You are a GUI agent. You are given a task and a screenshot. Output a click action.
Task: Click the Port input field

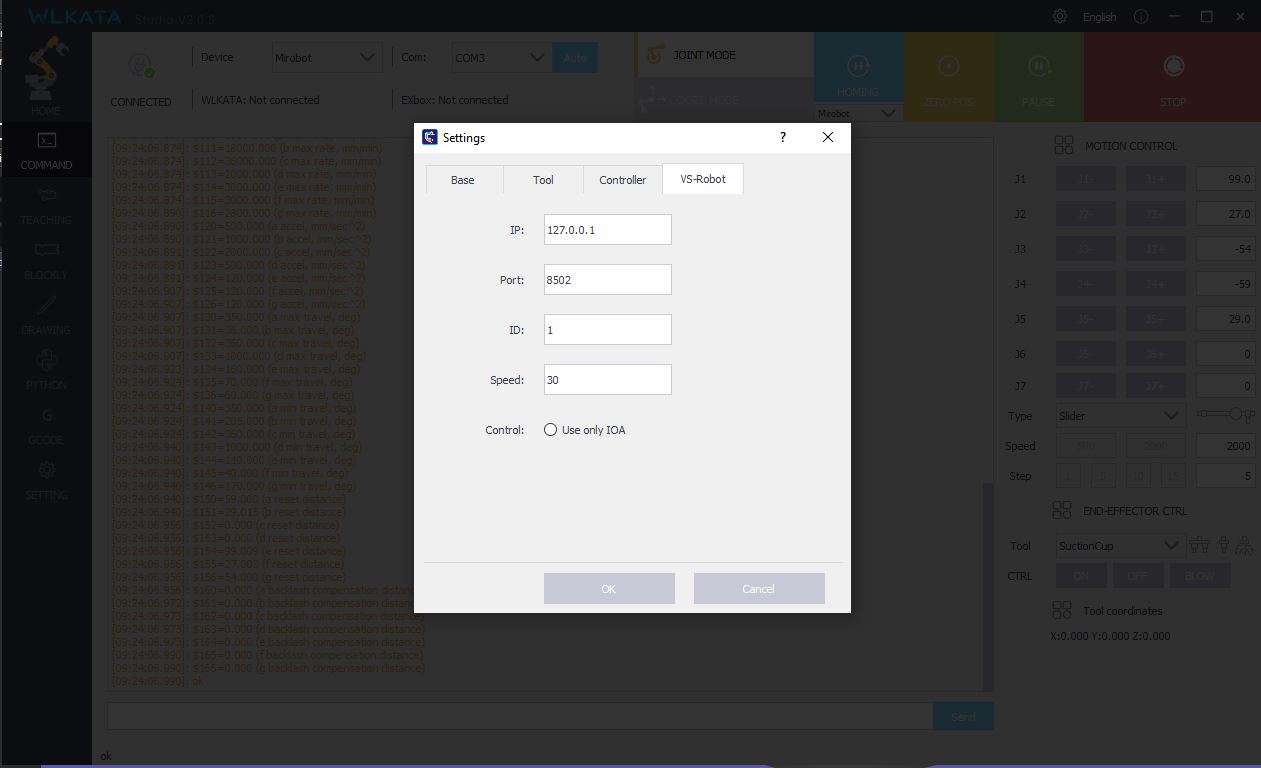click(608, 279)
